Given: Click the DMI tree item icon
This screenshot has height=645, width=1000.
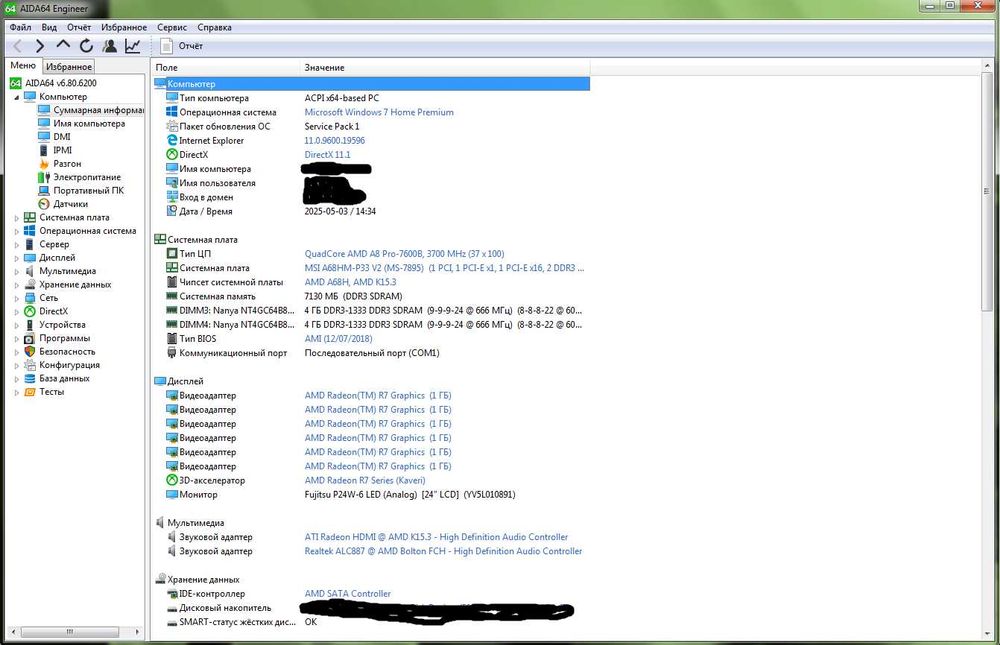Looking at the screenshot, I should click(x=43, y=137).
